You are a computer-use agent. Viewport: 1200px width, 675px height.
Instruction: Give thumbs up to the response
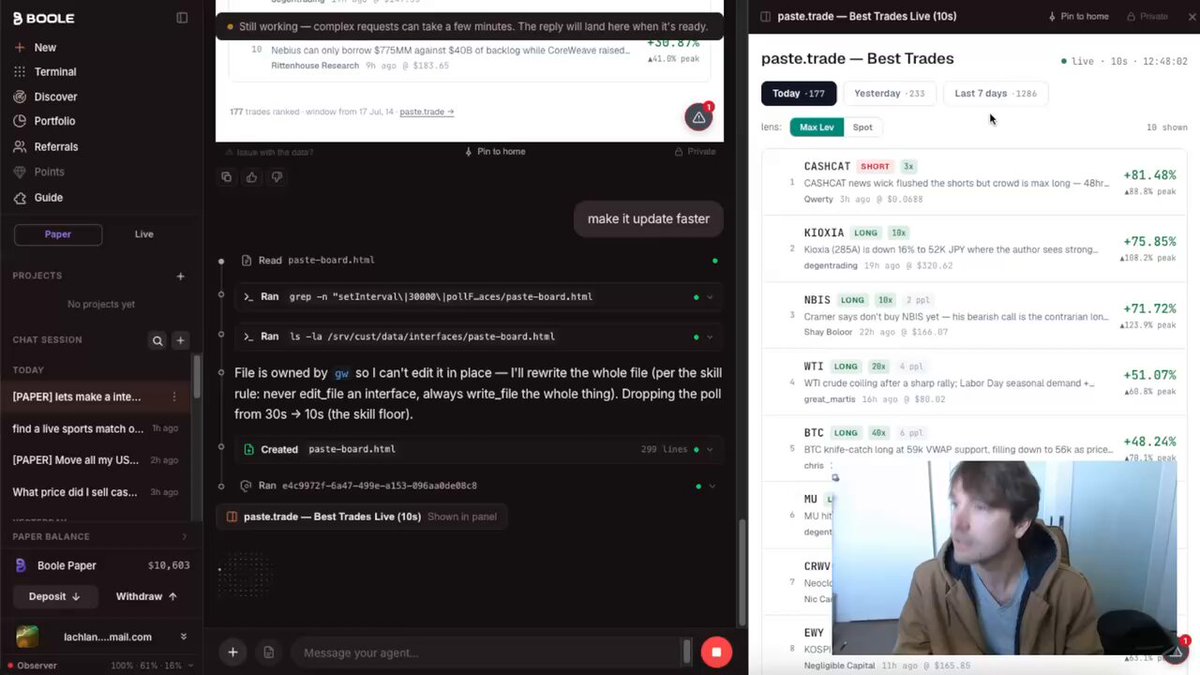click(x=251, y=177)
